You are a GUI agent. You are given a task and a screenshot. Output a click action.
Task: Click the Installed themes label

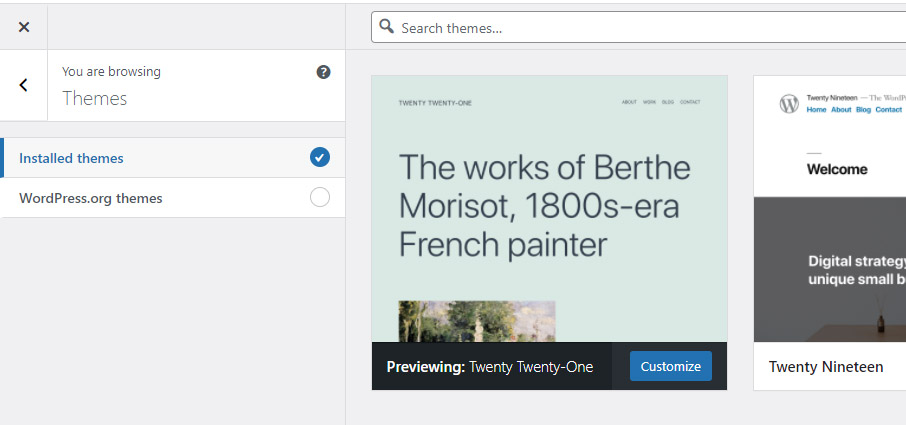(71, 158)
